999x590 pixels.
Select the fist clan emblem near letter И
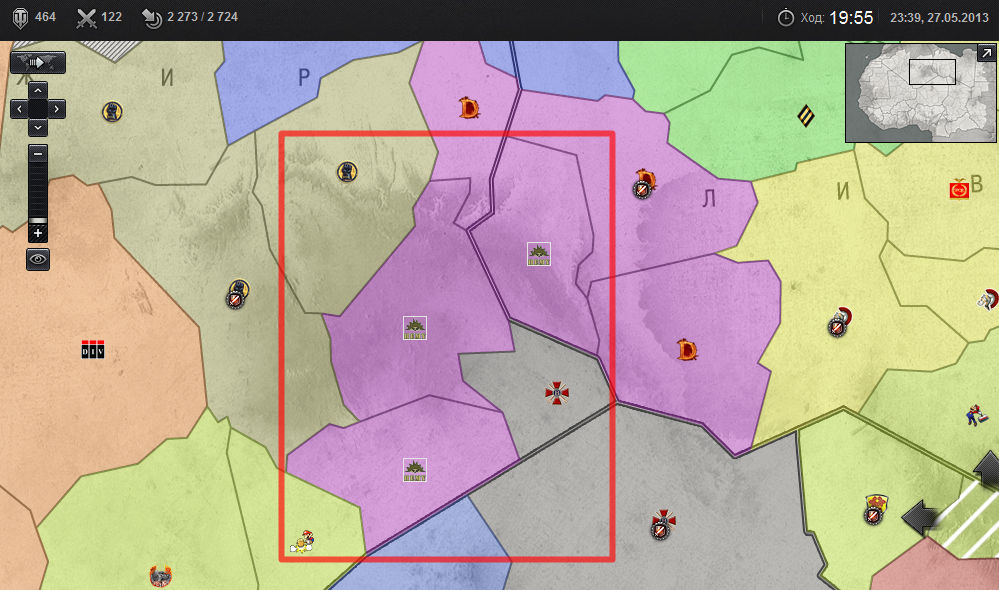point(112,112)
